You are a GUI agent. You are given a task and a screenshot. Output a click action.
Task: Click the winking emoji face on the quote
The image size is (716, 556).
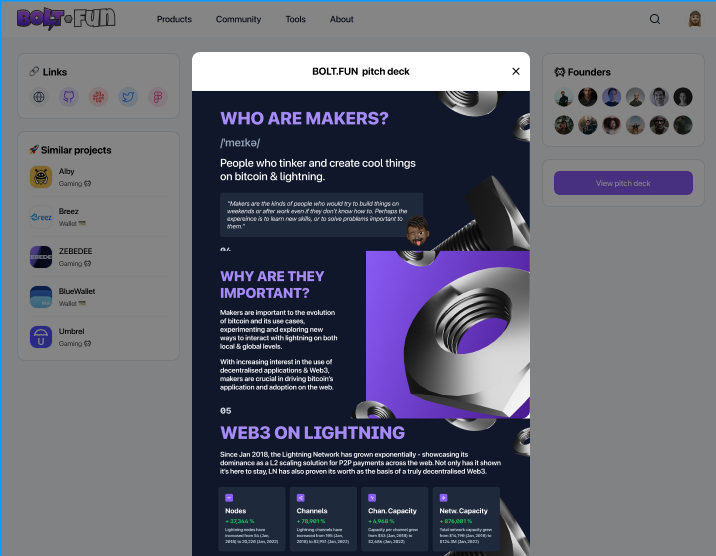(417, 231)
